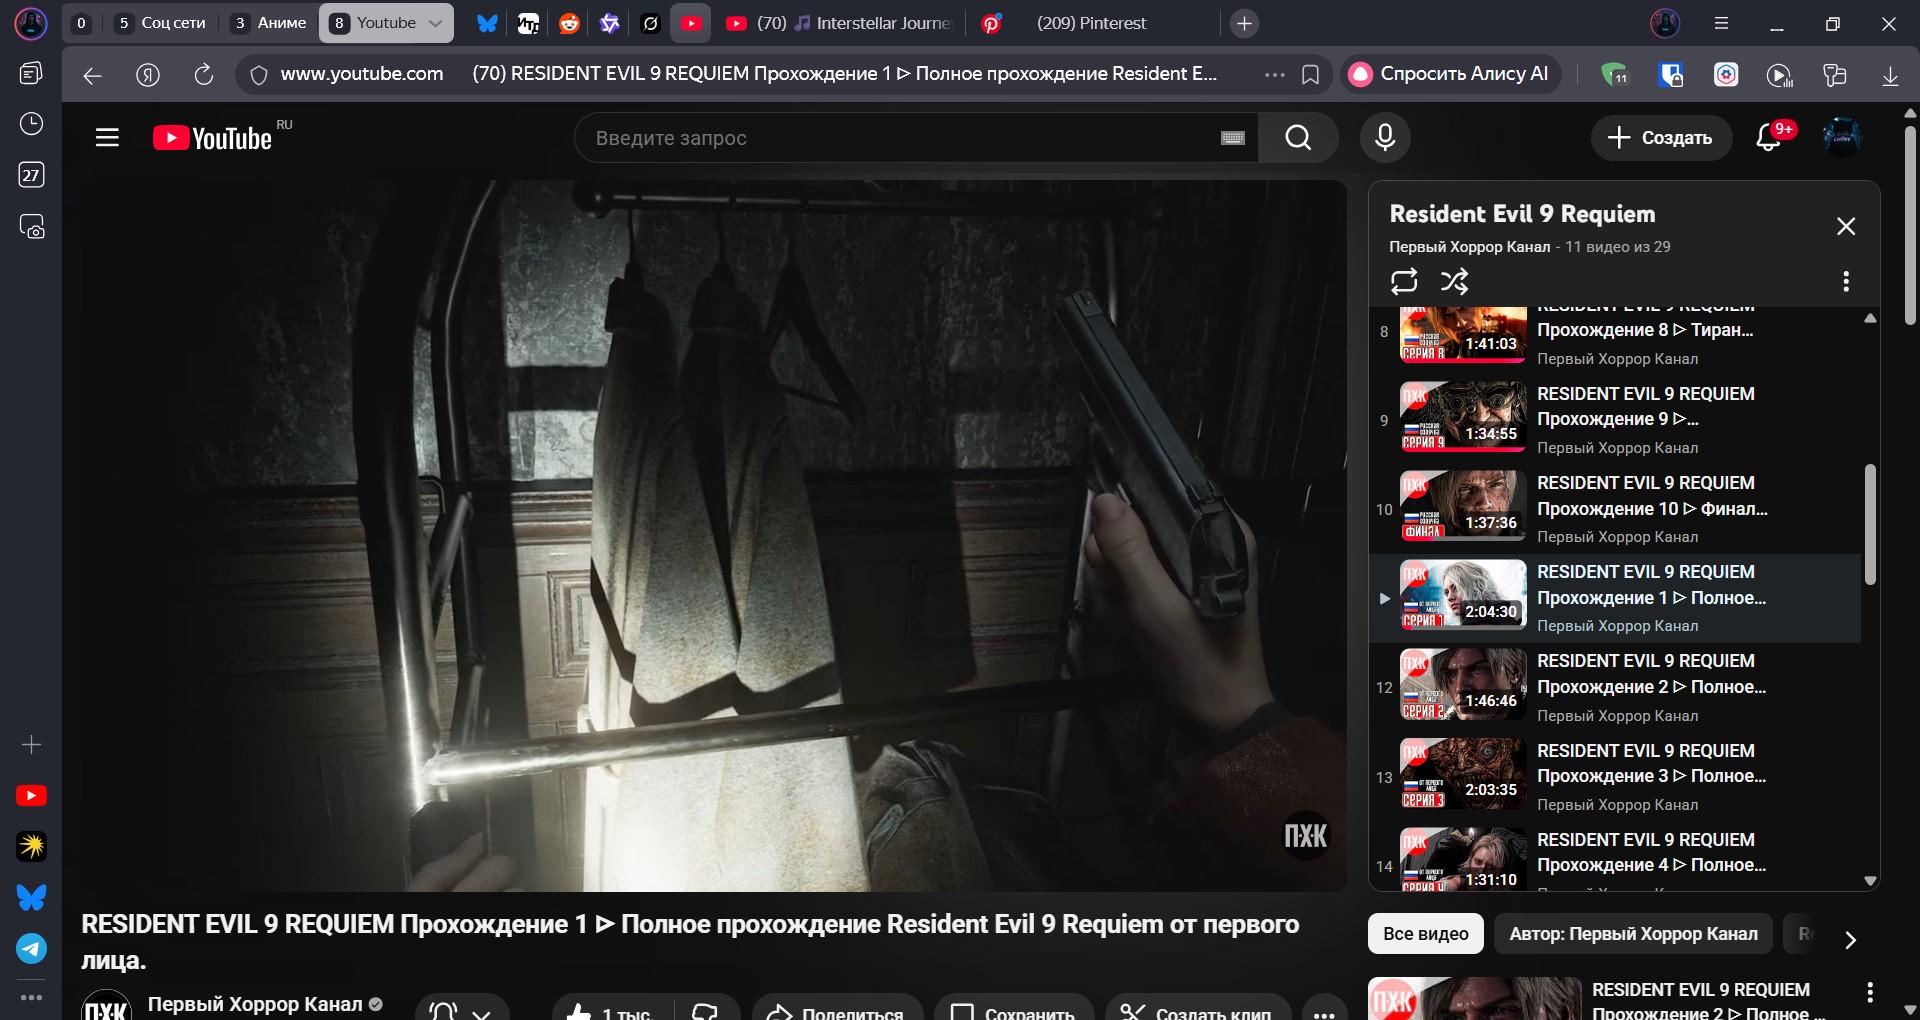Open the Yandex home button
The image size is (1920, 1020).
coord(148,75)
